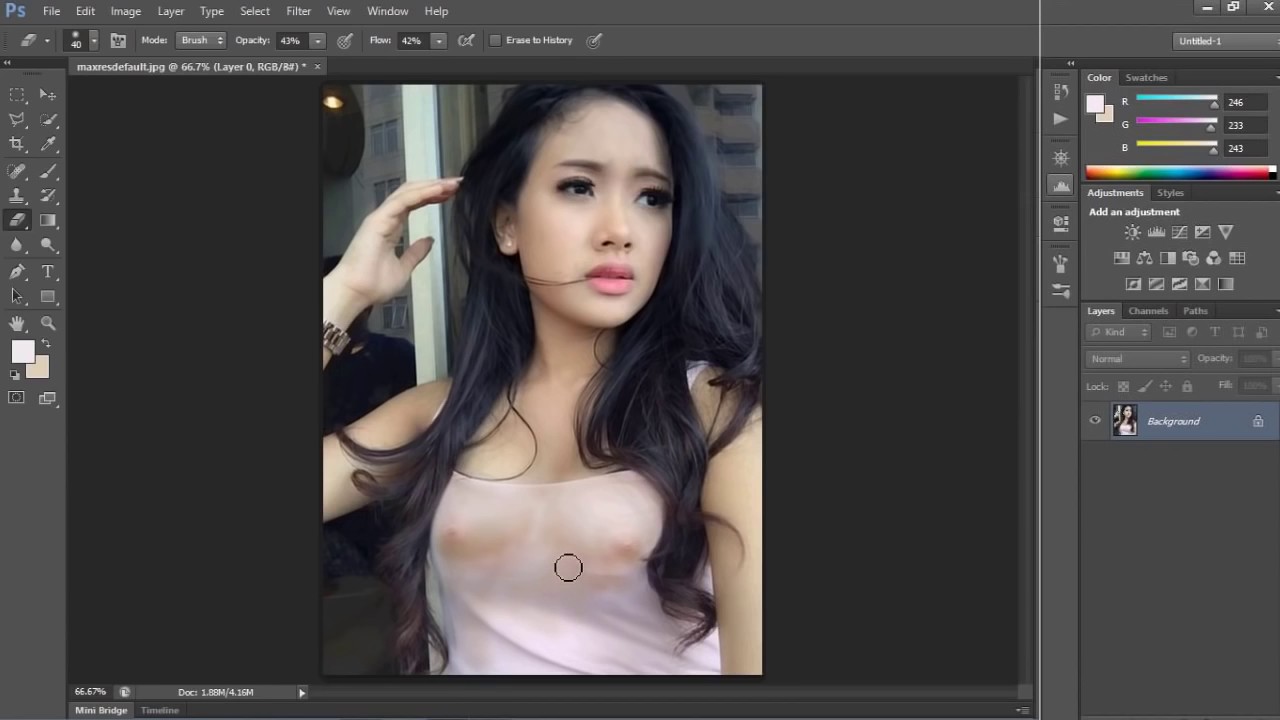Toggle Quick Mask mode
Viewport: 1280px width, 720px height.
16,398
